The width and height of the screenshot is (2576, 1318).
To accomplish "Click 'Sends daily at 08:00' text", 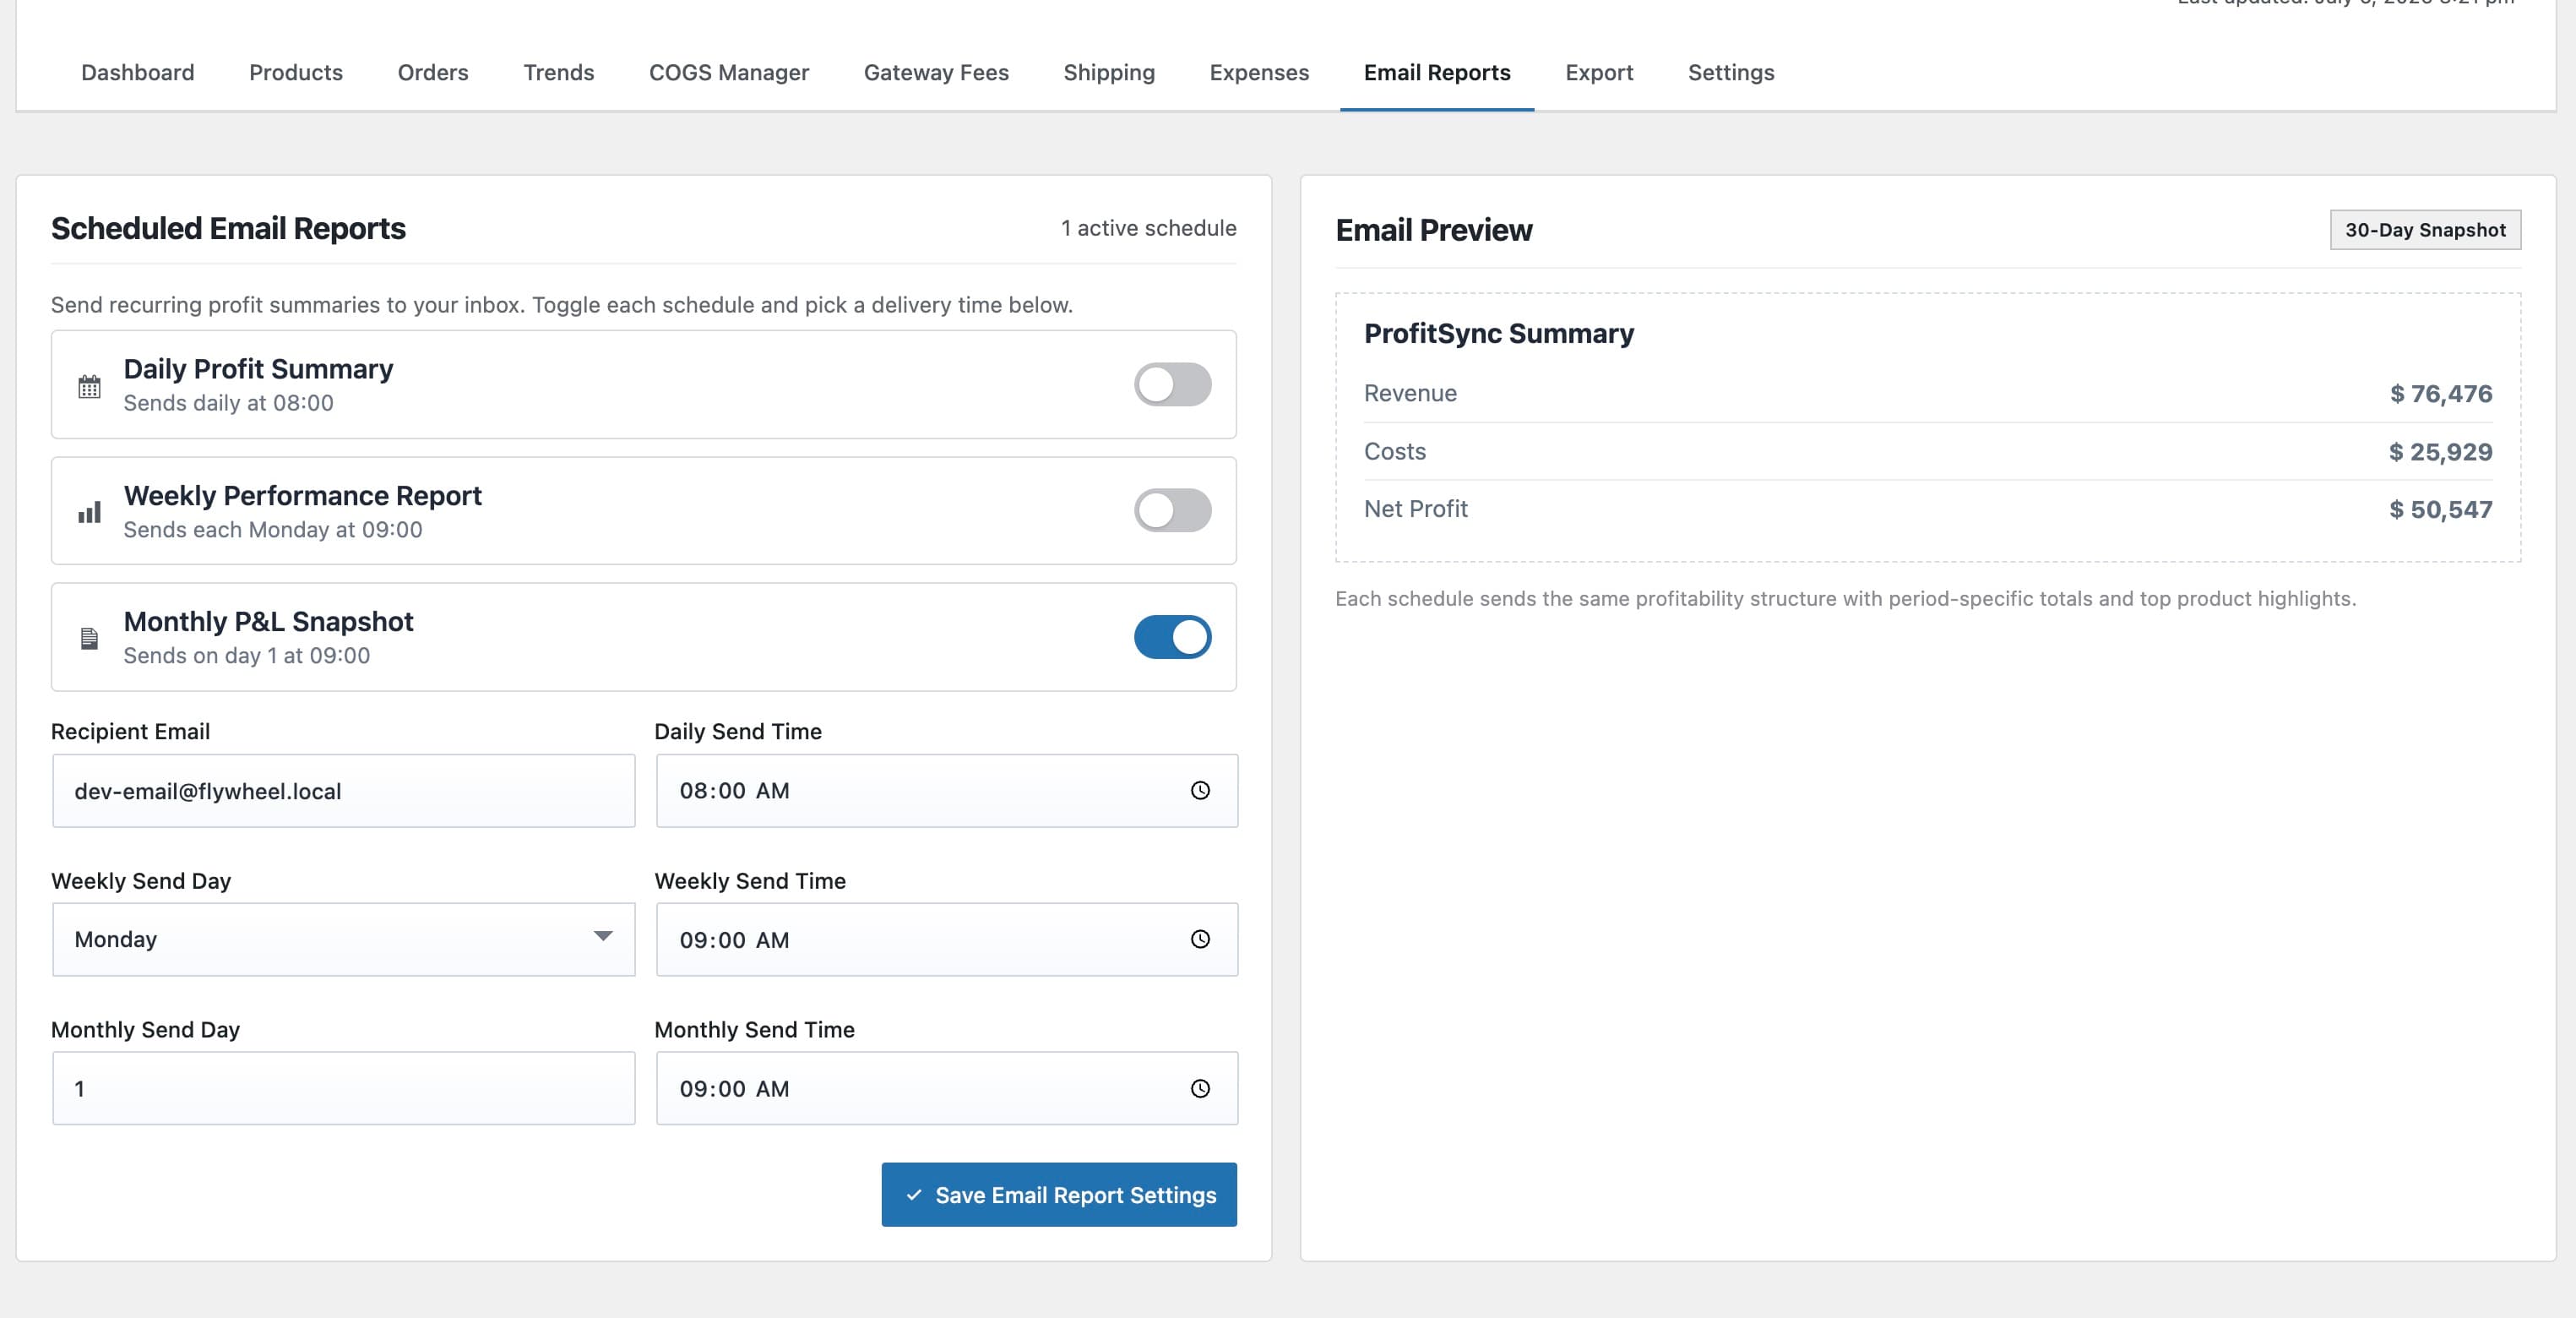I will coord(228,402).
